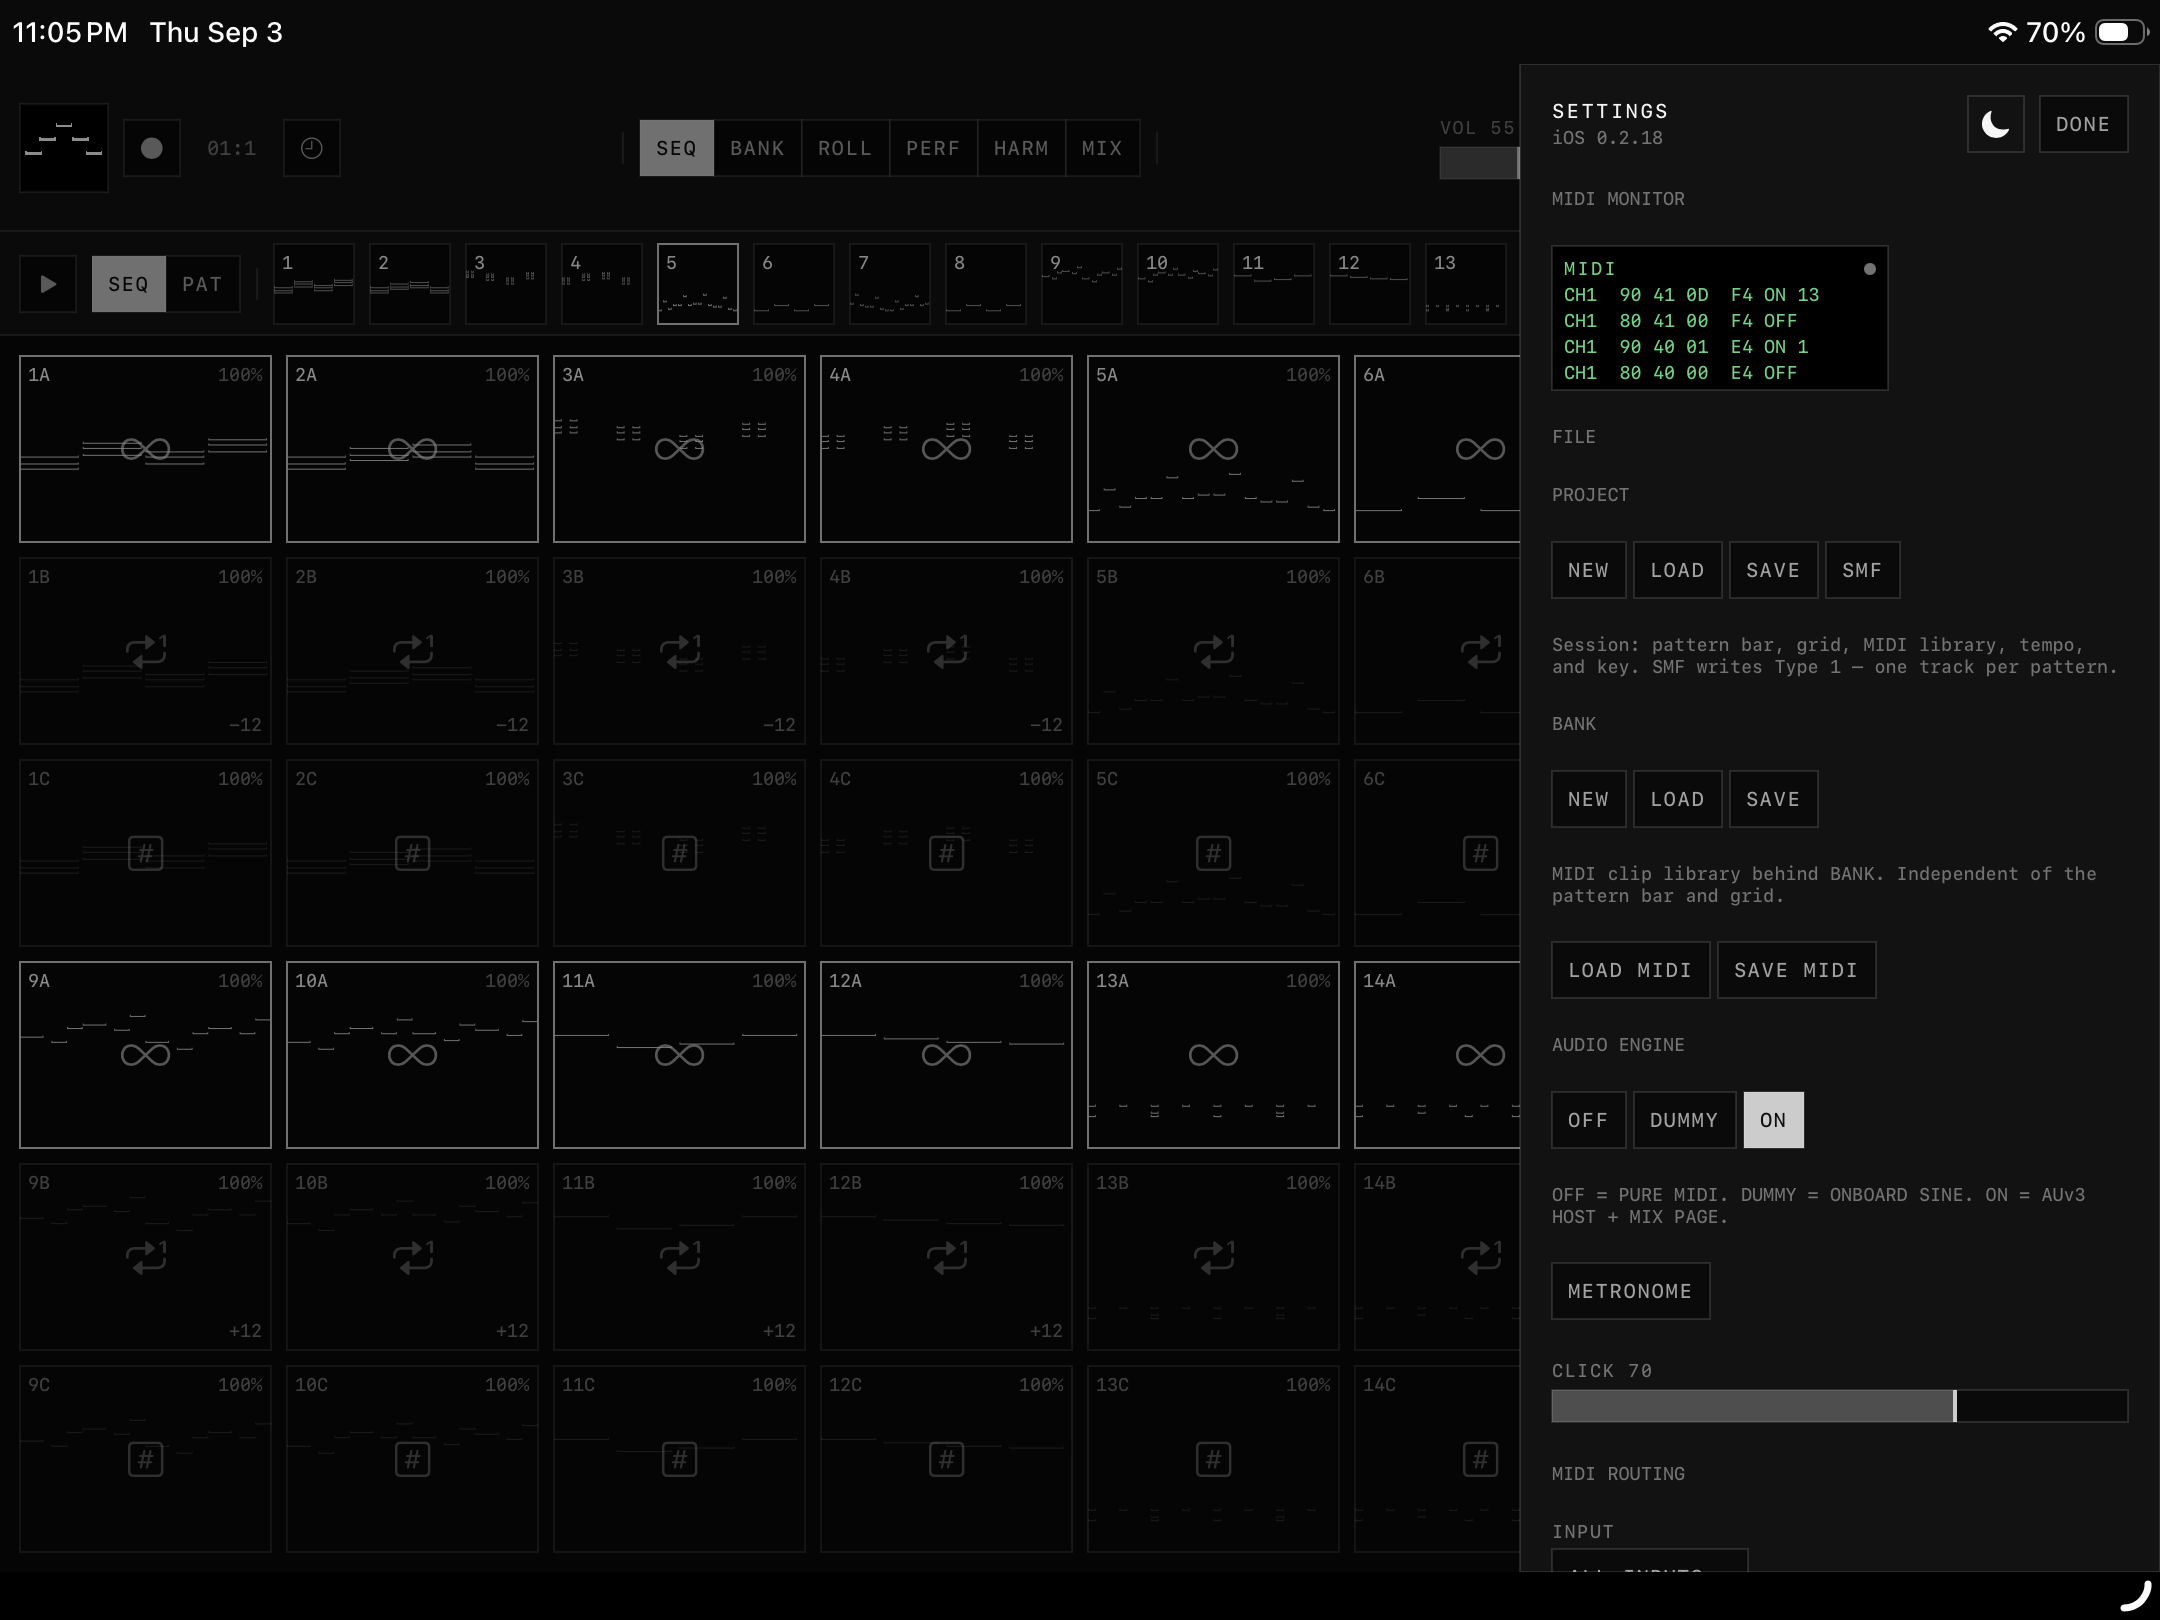Select pattern 1 in pattern bar
The height and width of the screenshot is (1620, 2160).
point(314,284)
